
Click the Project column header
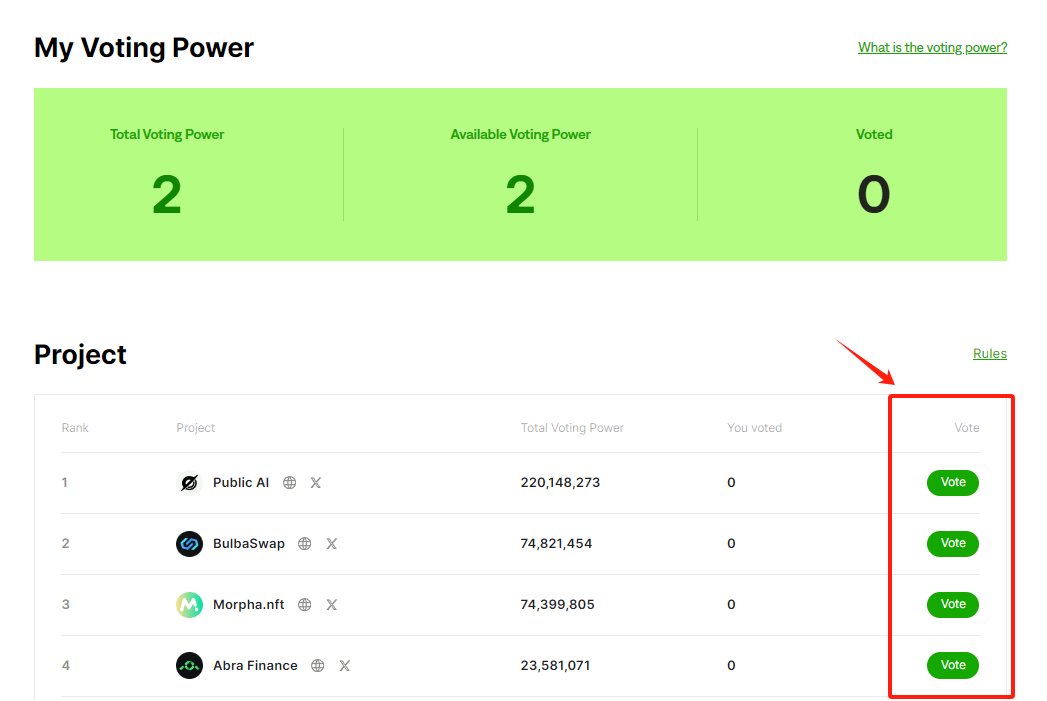[x=196, y=428]
